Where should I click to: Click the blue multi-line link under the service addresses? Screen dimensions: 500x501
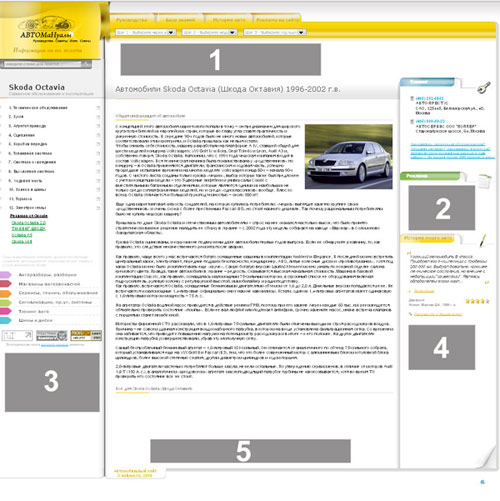coord(452,151)
